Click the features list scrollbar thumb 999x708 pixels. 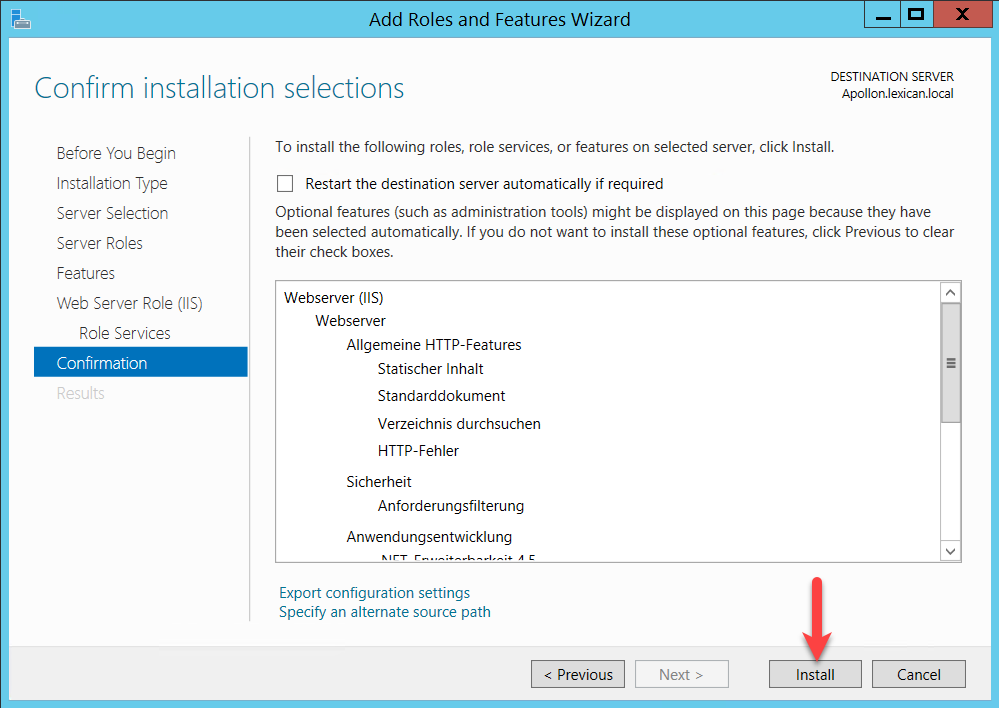click(x=950, y=363)
